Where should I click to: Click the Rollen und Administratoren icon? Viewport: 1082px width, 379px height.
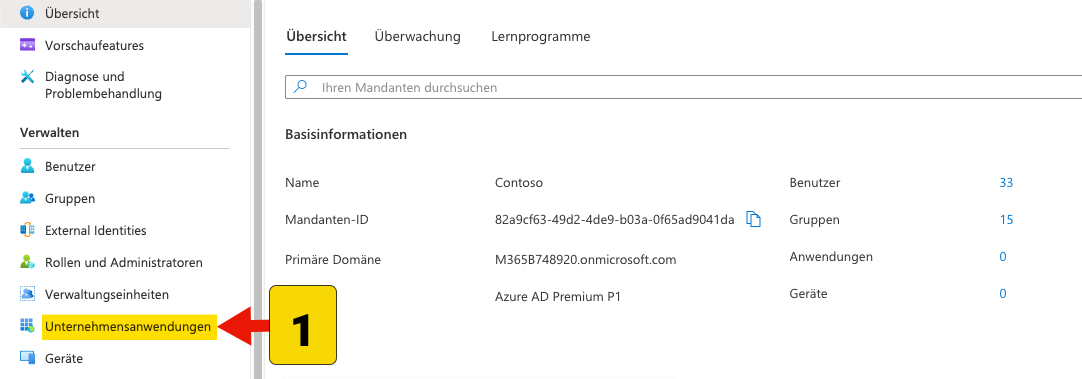coord(28,262)
